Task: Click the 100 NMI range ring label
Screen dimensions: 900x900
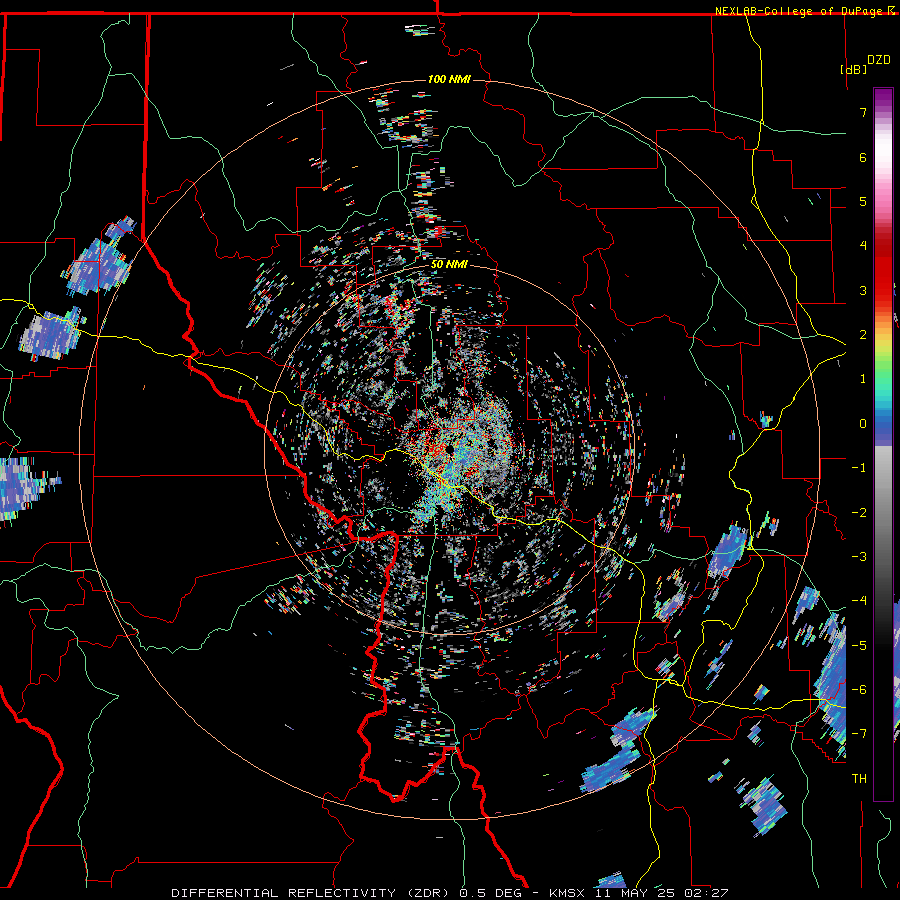Action: [x=449, y=79]
